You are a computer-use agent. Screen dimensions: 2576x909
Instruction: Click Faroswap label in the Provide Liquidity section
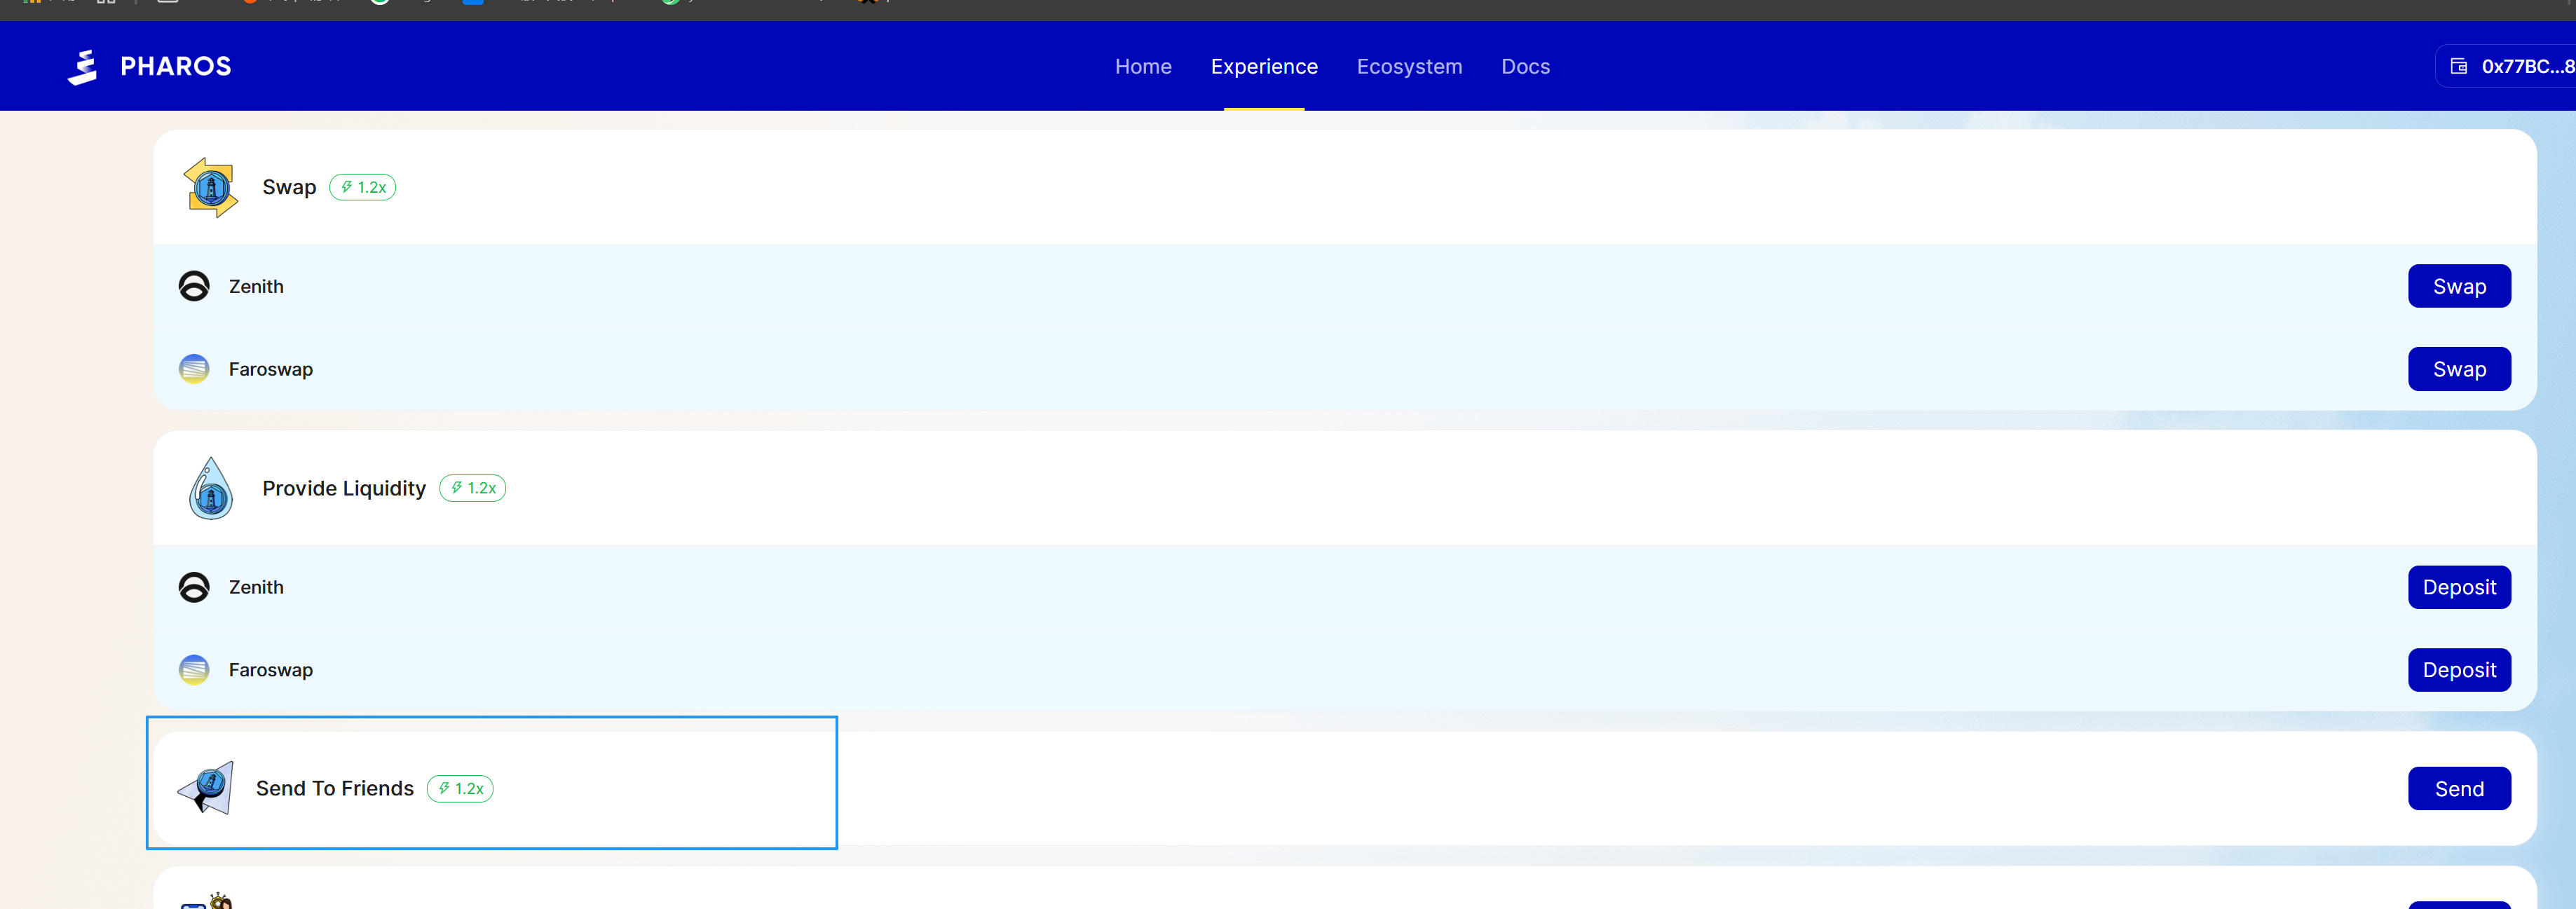[x=271, y=670]
